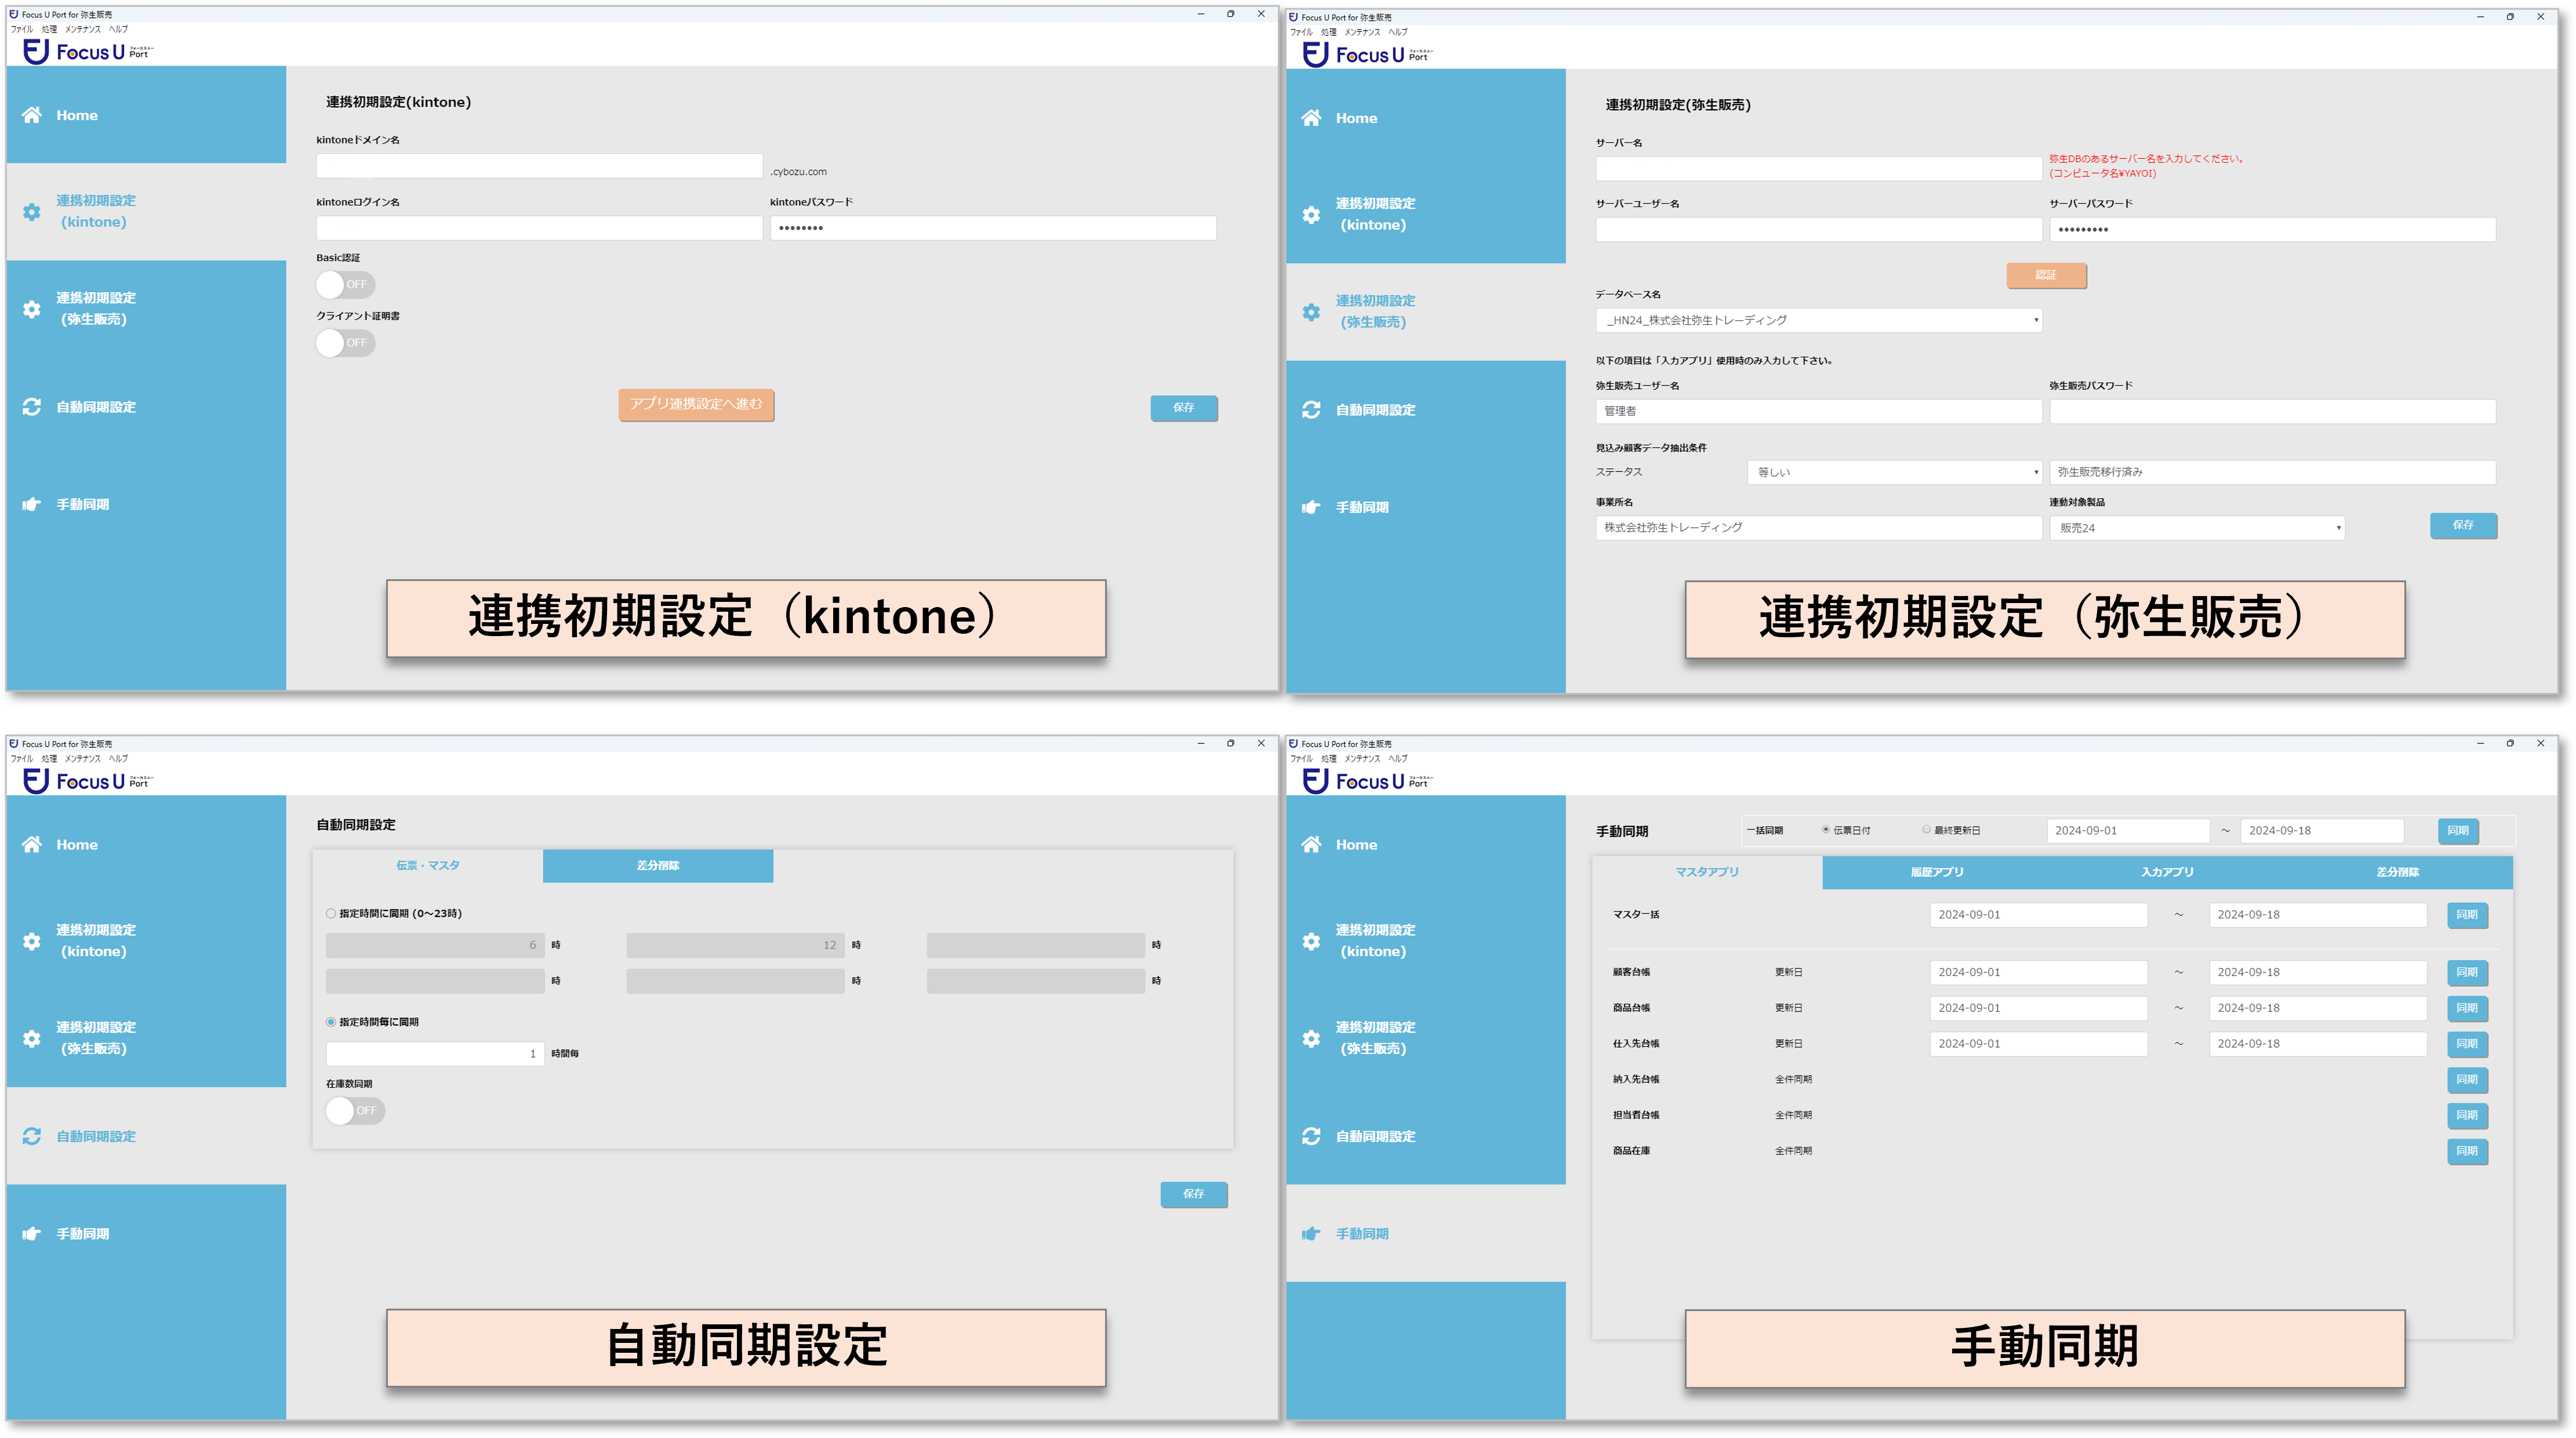
Task: Select 伝票日付 radio in manual sync
Action: (1826, 830)
